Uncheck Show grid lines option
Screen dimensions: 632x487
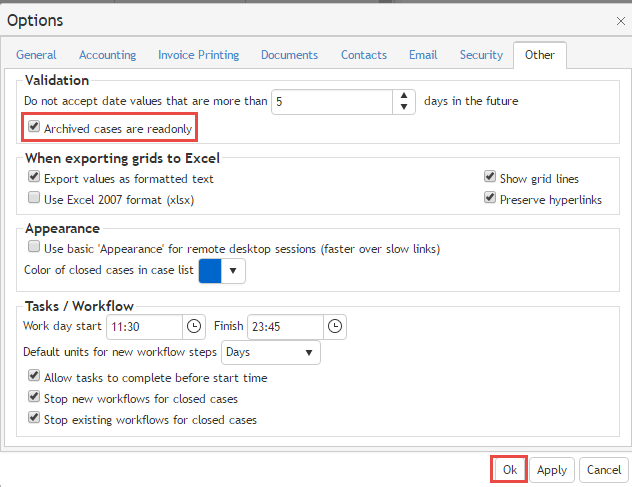pos(490,178)
